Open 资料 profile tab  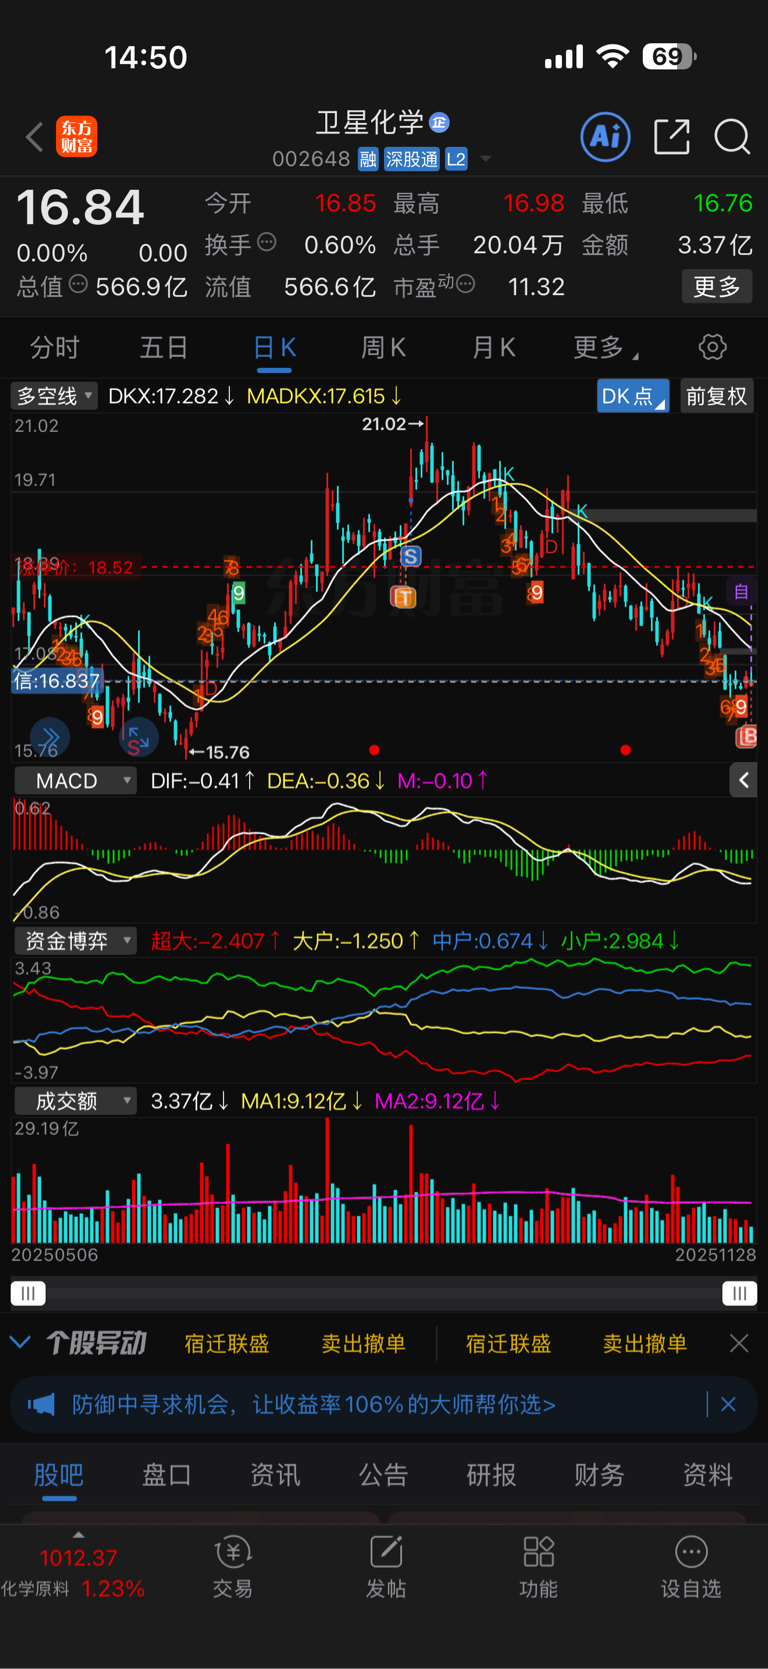707,1475
